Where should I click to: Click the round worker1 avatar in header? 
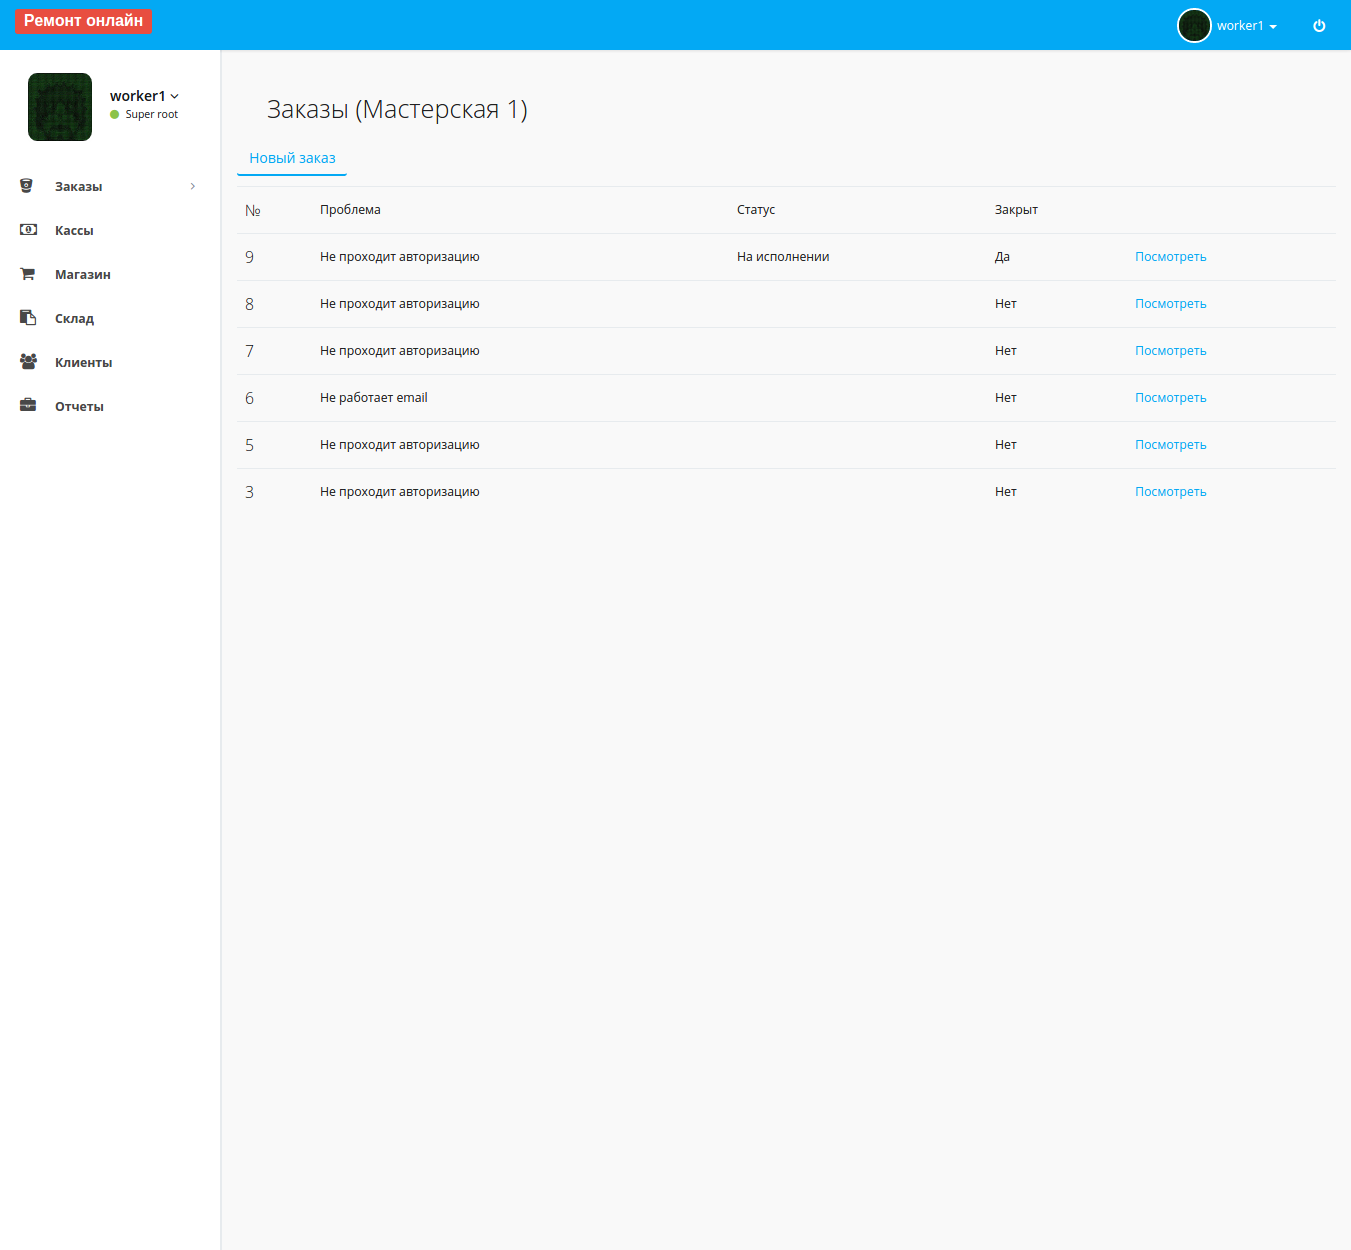[1194, 26]
